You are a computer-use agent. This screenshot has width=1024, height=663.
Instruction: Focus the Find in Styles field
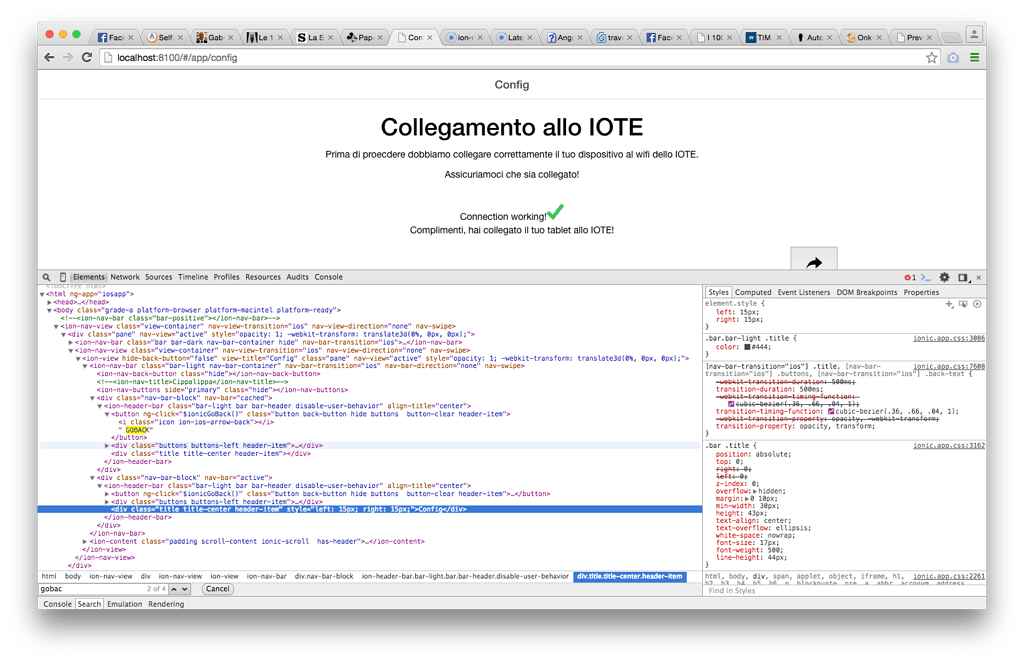844,590
